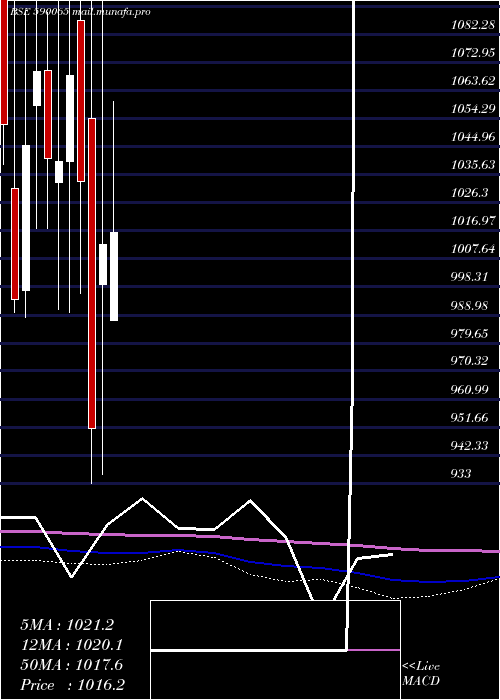Click the 1072.95 price axis label
This screenshot has height=700, width=500.
click(473, 53)
